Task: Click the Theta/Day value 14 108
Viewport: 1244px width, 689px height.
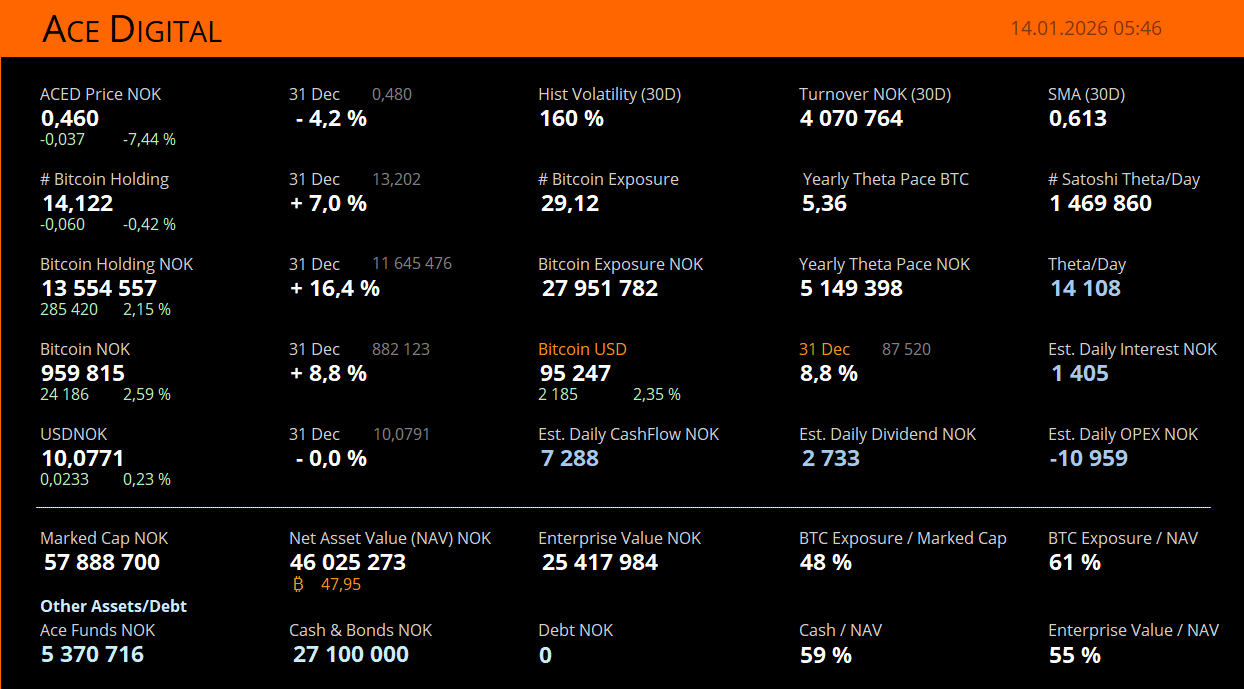Action: click(x=1086, y=288)
